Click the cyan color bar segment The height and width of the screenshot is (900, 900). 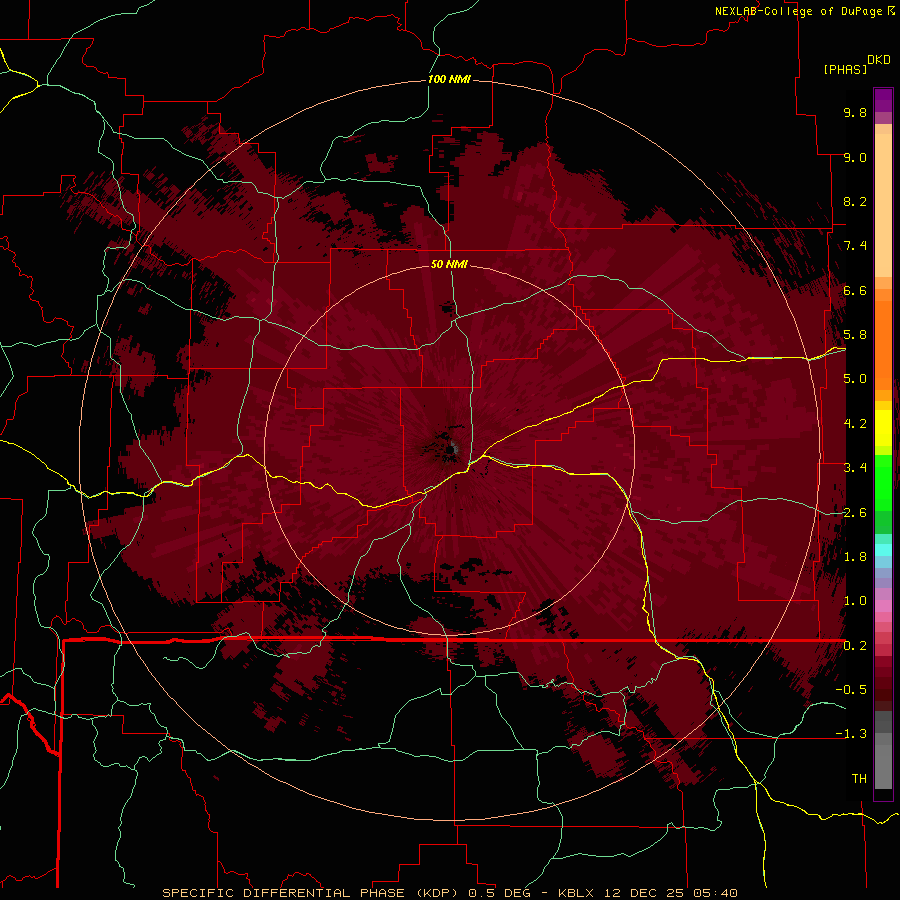point(883,550)
